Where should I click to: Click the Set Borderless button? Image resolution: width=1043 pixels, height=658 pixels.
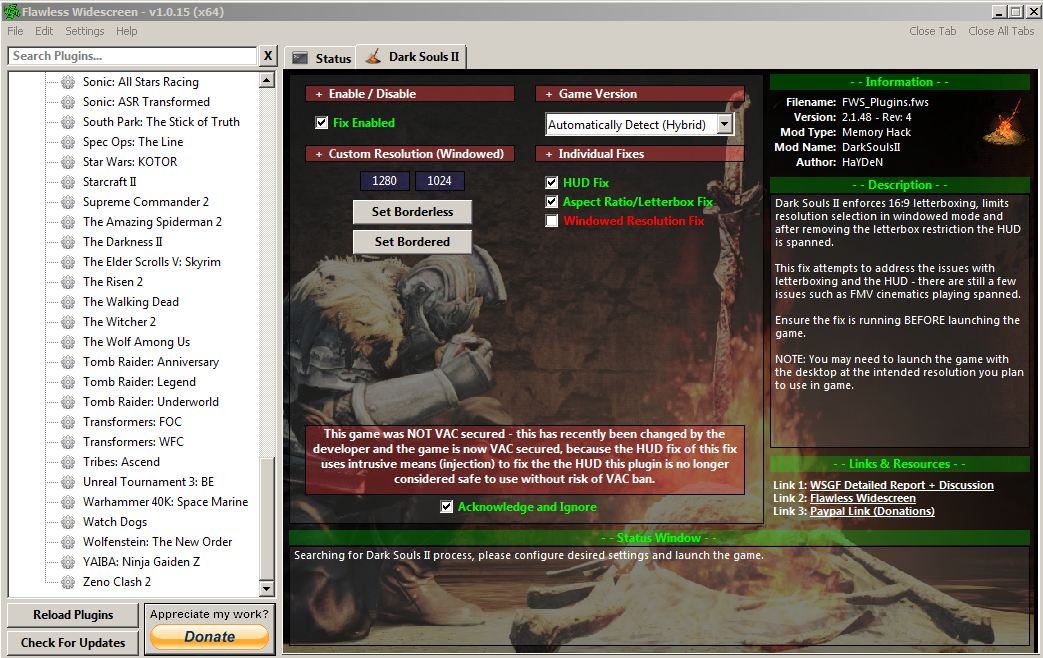pos(412,212)
